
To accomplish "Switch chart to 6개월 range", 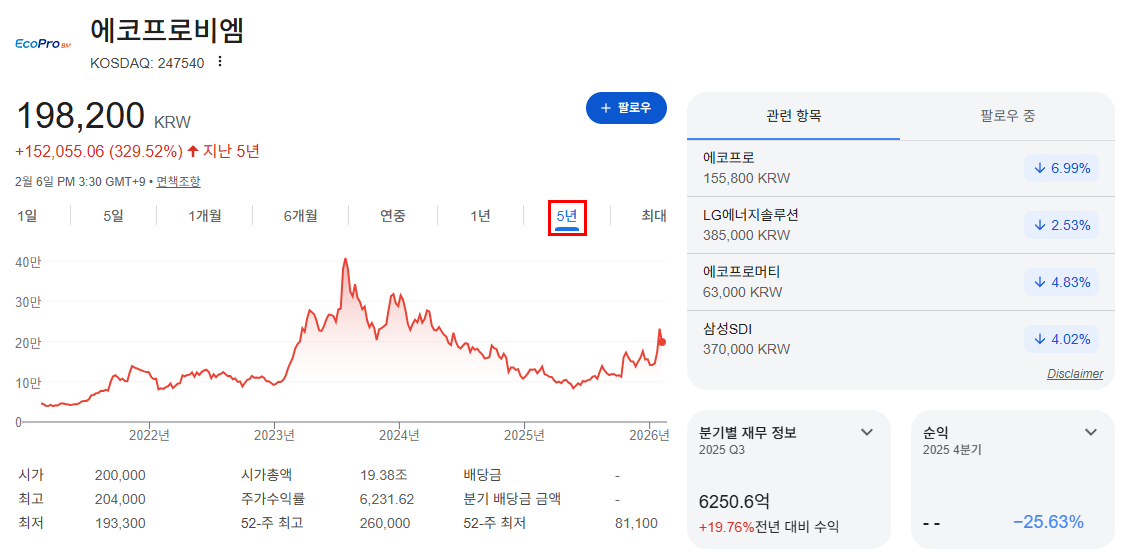I will coord(301,215).
